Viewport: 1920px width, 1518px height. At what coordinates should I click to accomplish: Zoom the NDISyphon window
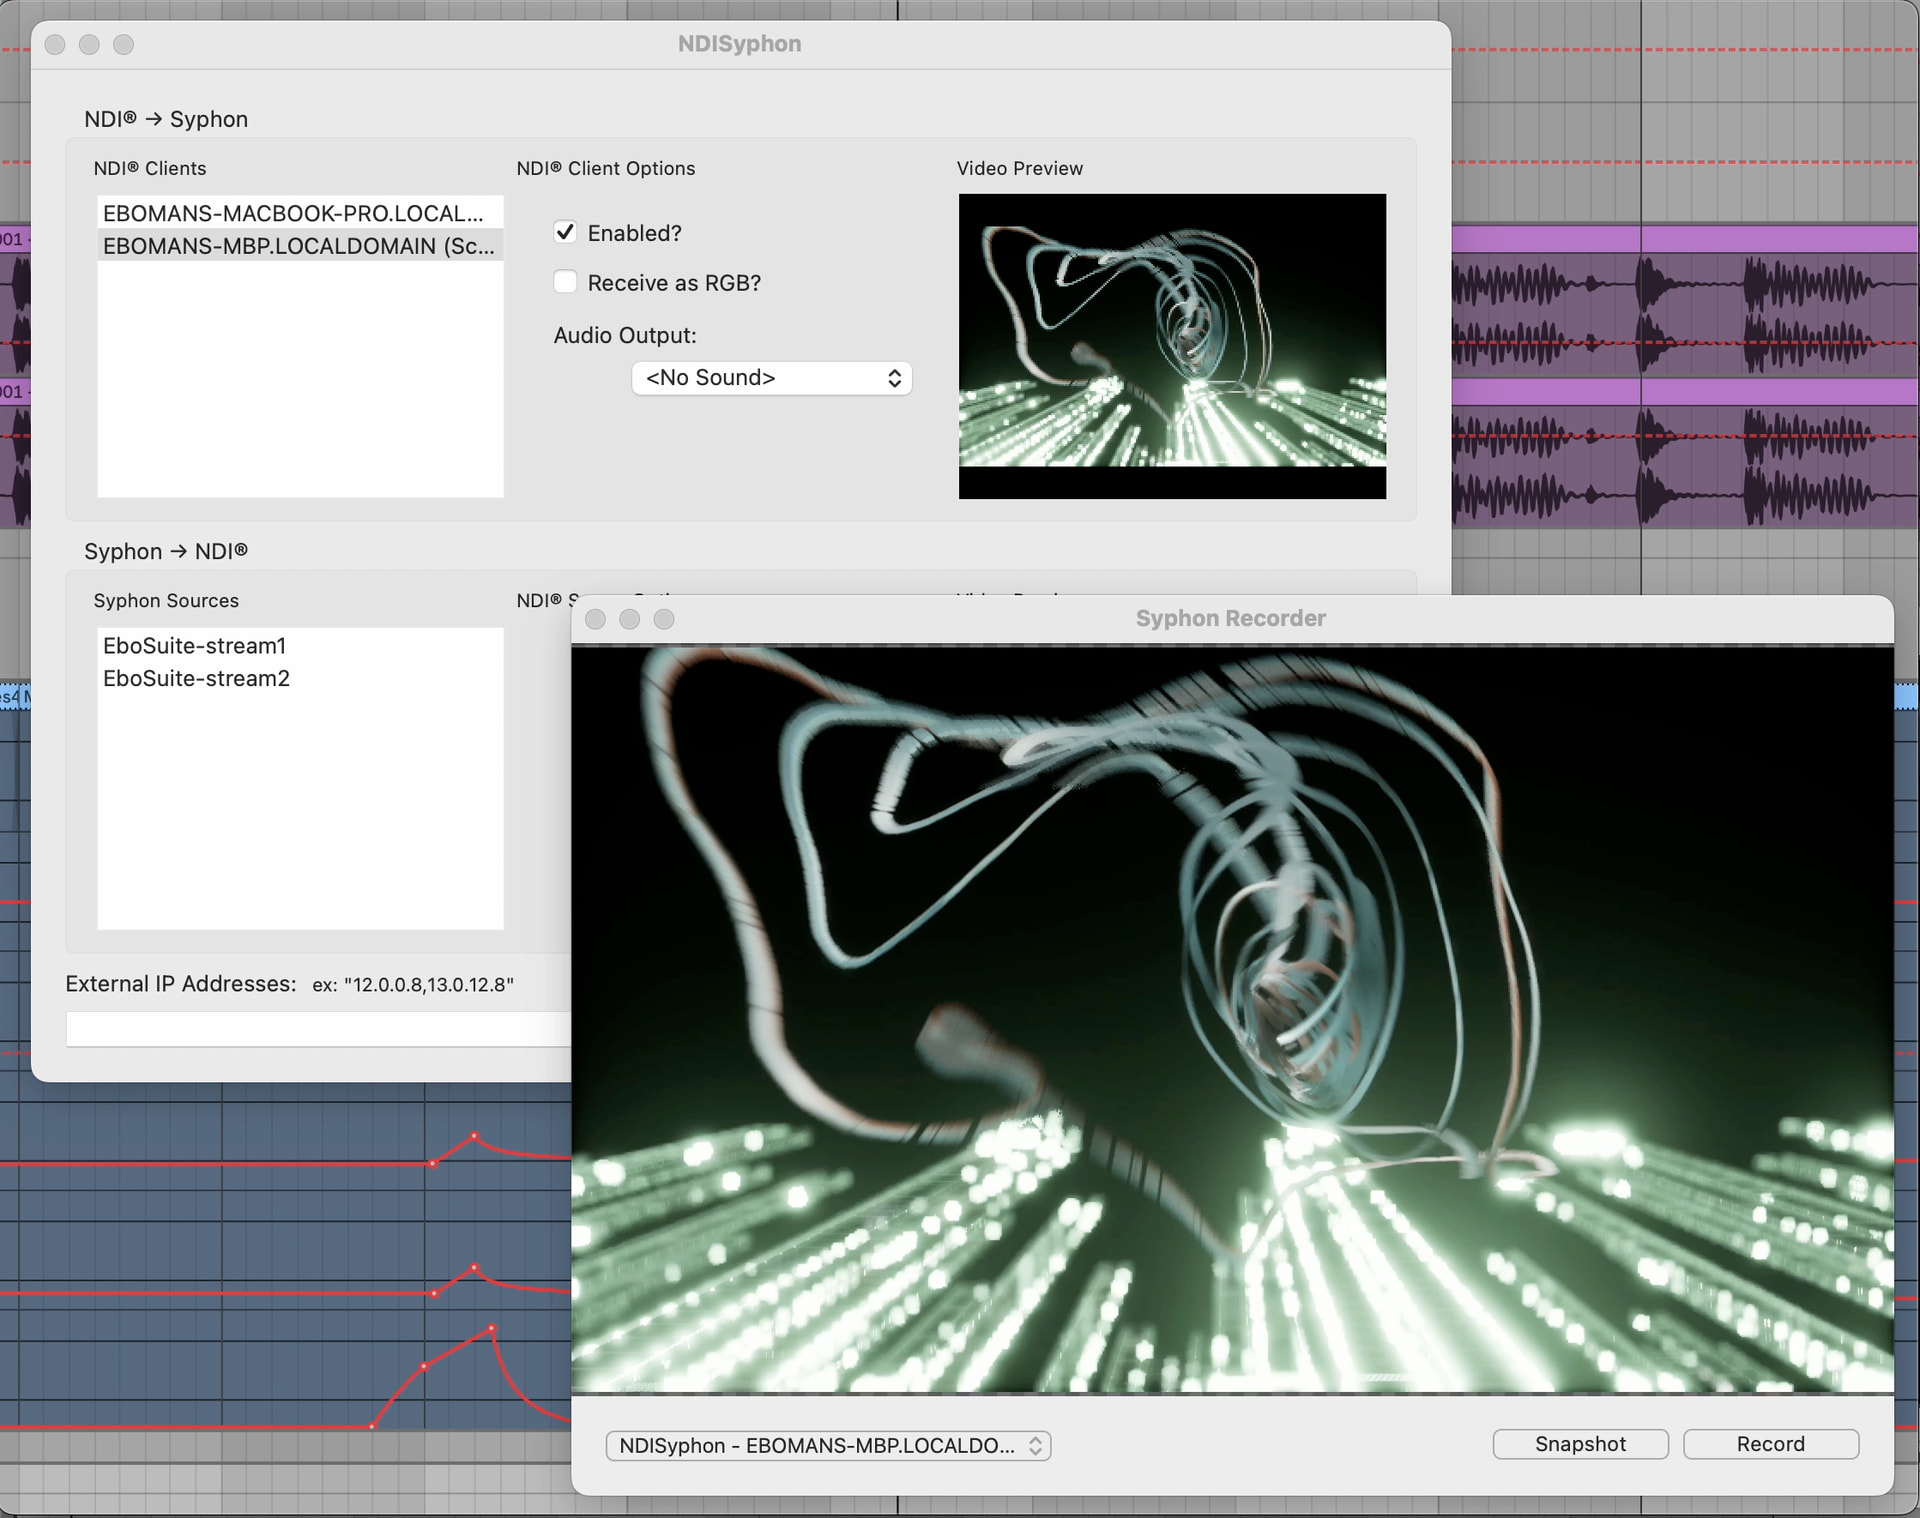click(124, 45)
